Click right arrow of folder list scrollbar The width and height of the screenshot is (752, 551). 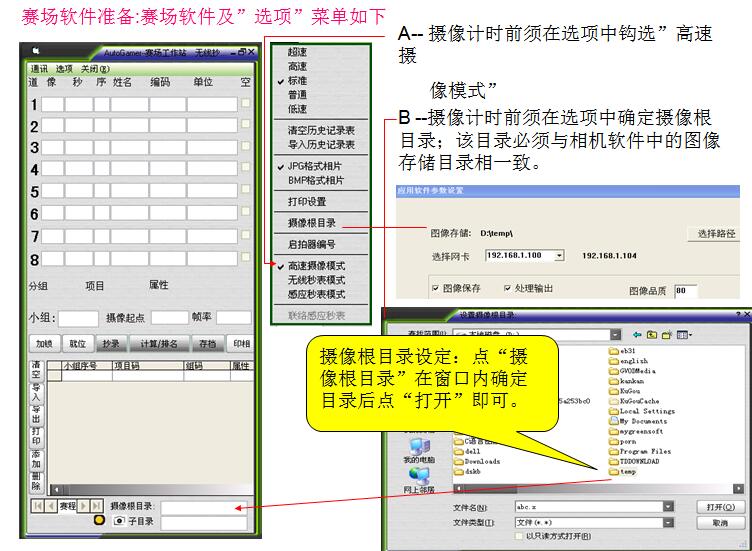(x=738, y=489)
